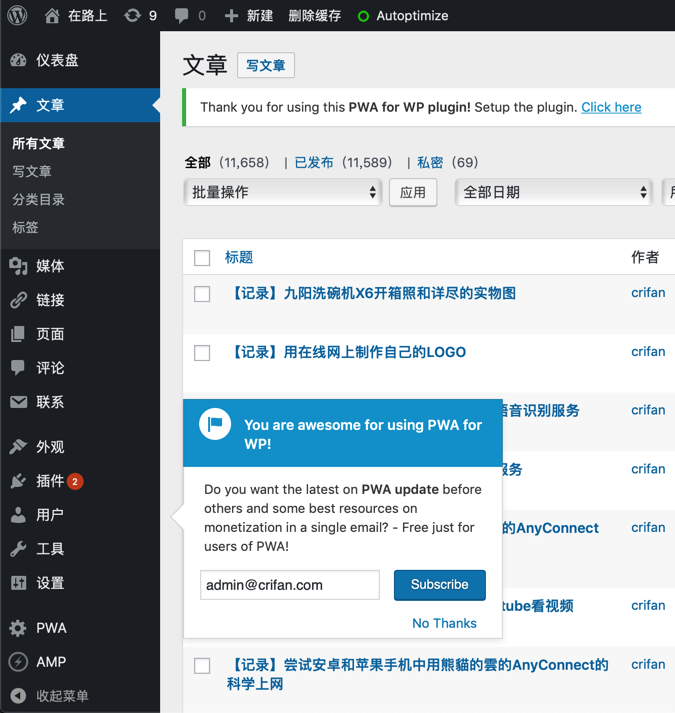The image size is (675, 713).
Task: Toggle the select-all checkbox beside 标题
Action: pyautogui.click(x=202, y=258)
